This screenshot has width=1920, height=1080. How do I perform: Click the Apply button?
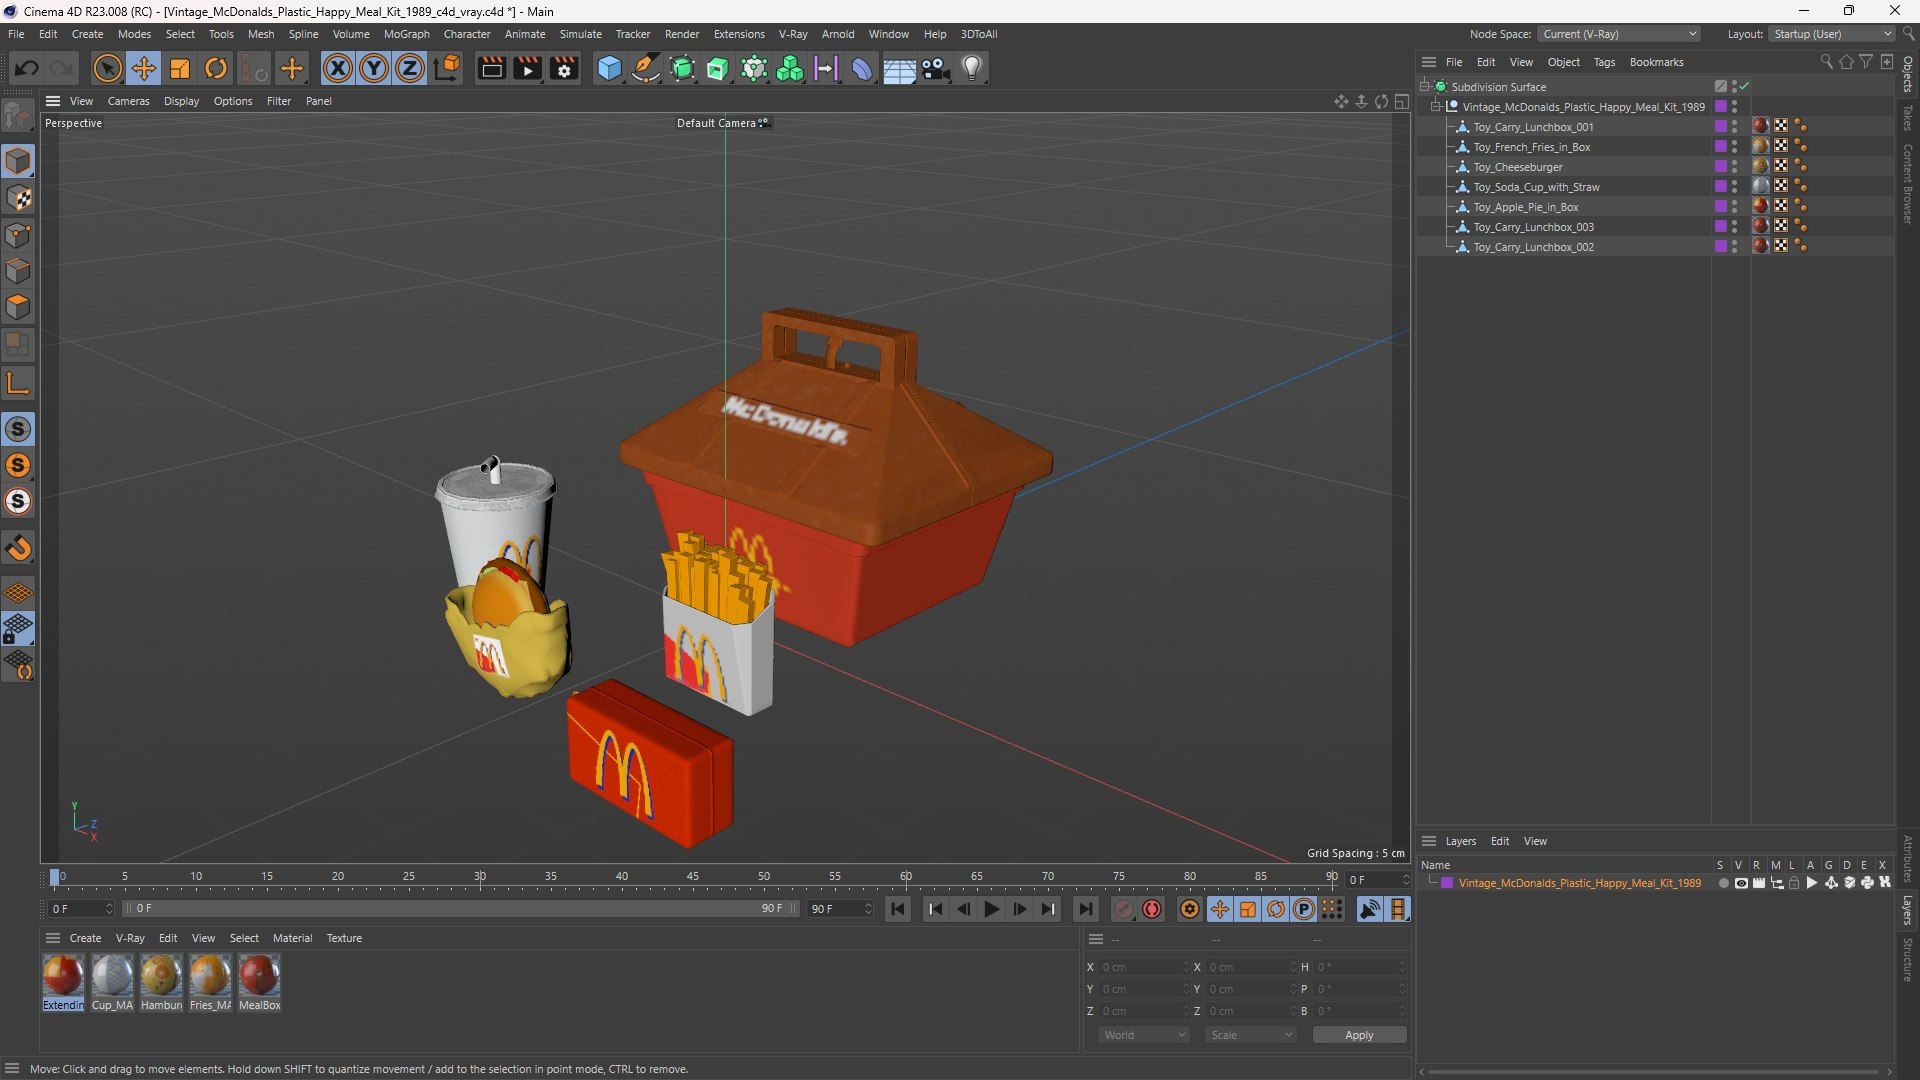[x=1359, y=1035]
